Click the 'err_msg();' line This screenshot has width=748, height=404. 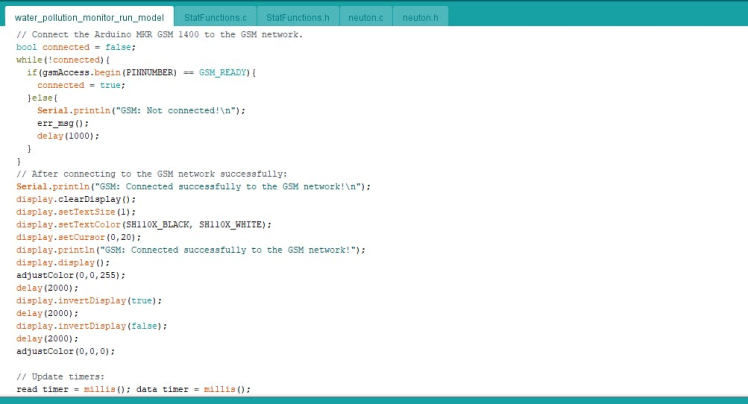(63, 123)
